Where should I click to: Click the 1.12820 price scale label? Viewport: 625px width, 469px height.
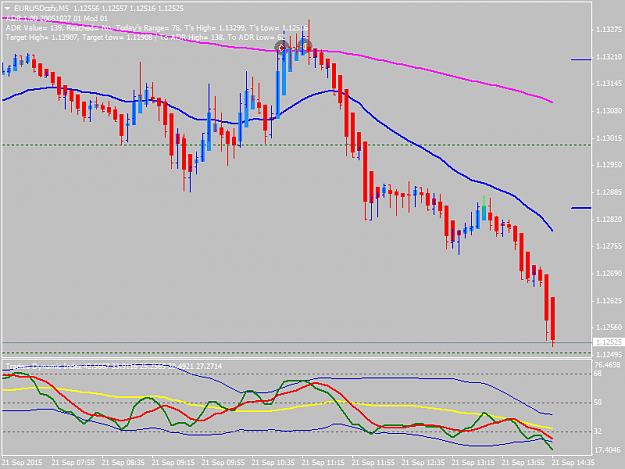tap(609, 220)
